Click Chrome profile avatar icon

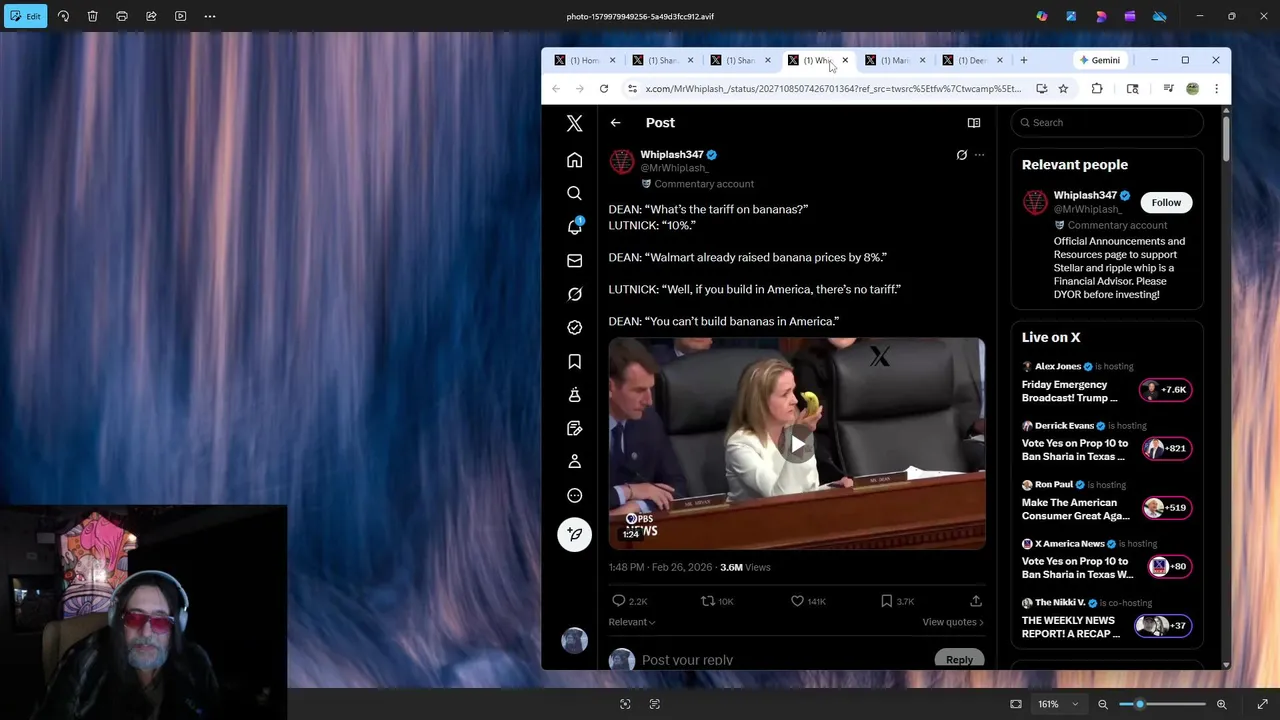(1192, 88)
